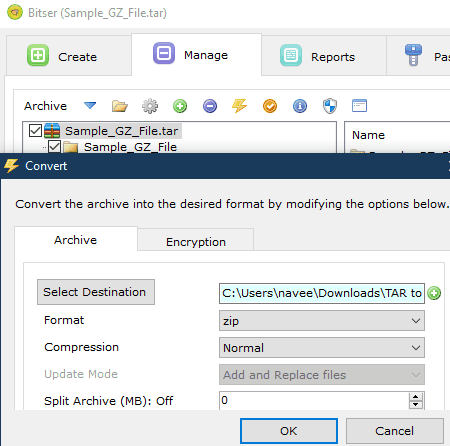Click the window view icon in toolbar
Viewport: 450px width, 446px height.
tap(359, 106)
